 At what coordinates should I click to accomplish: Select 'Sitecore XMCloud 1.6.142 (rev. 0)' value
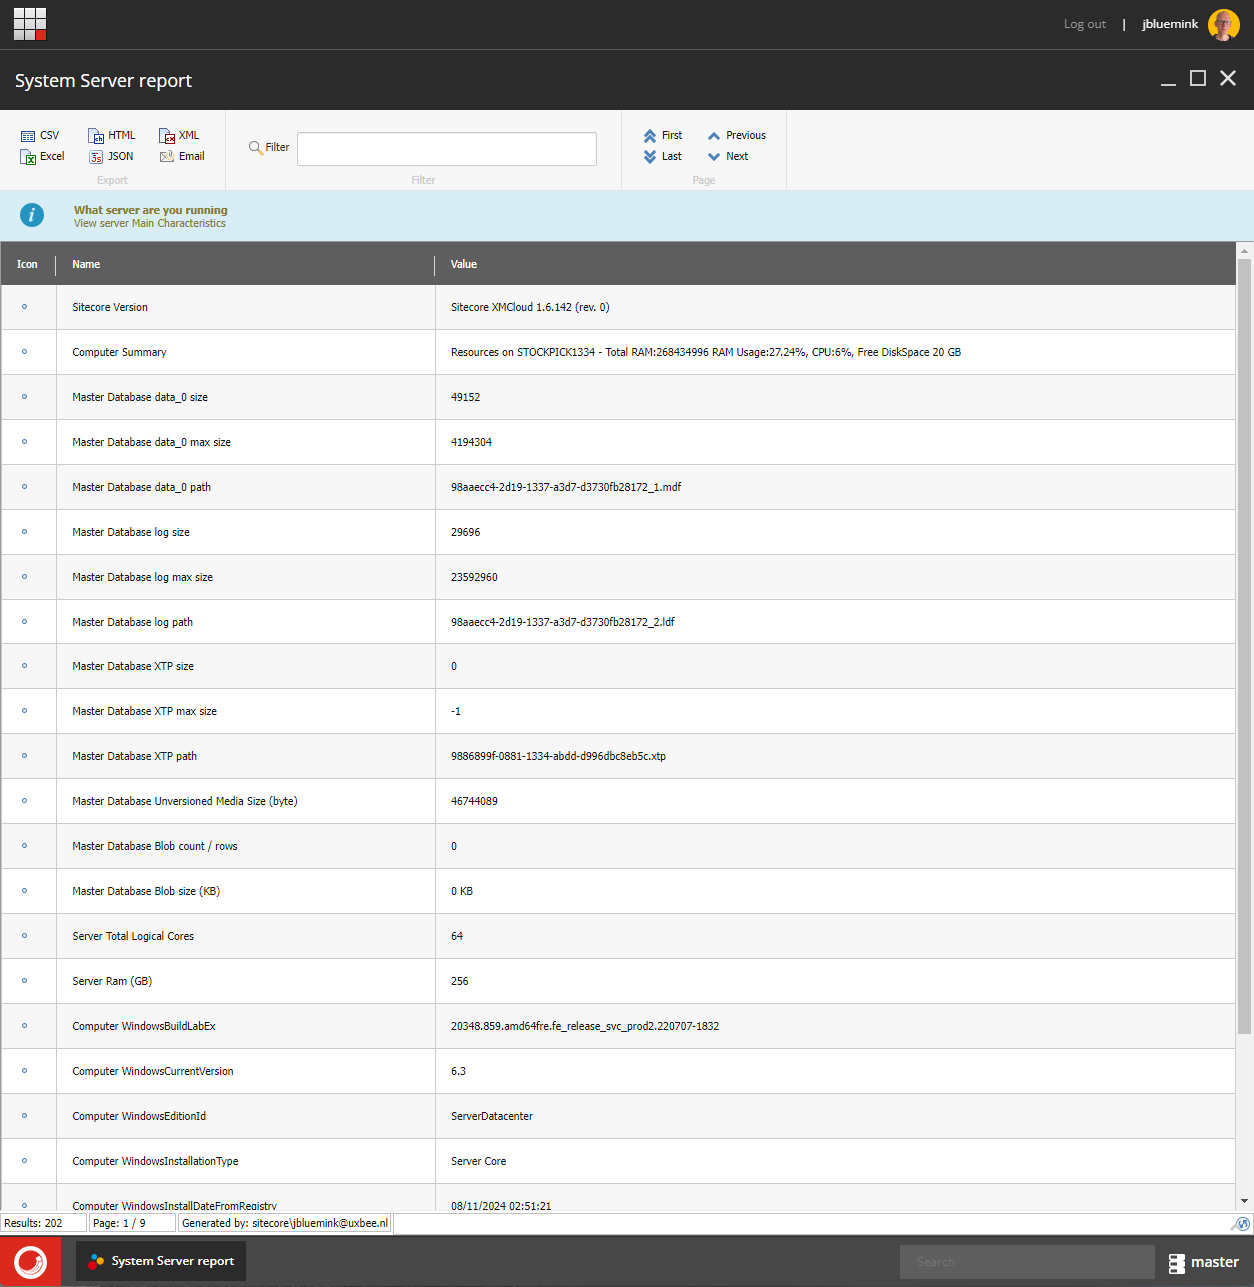[530, 307]
